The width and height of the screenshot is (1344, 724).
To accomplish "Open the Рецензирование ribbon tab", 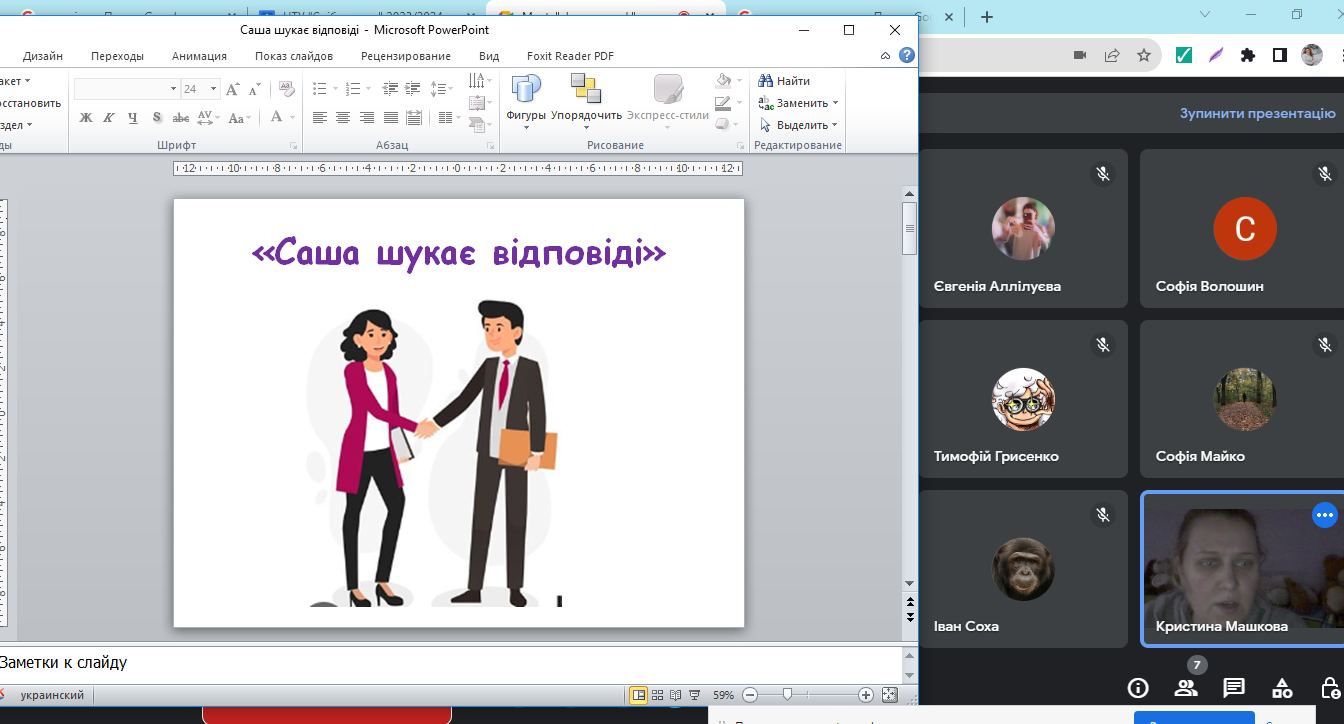I will click(406, 56).
